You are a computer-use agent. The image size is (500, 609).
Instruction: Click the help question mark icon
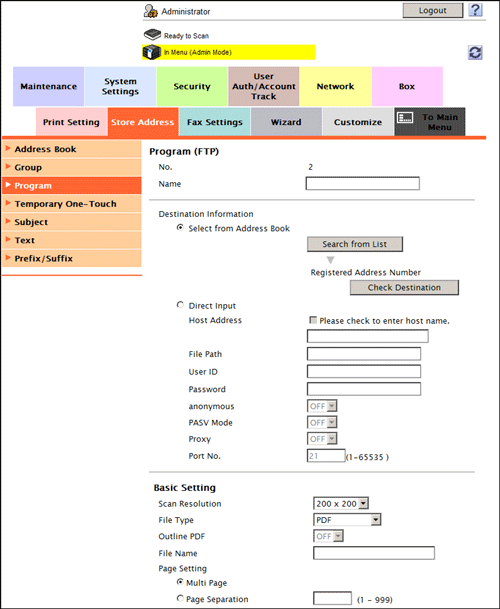[x=475, y=10]
